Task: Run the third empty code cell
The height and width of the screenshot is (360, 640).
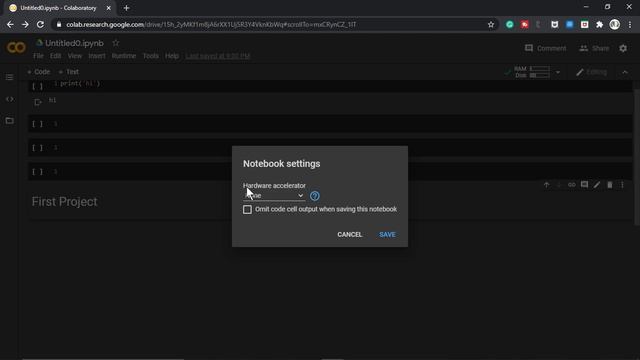Action: pos(37,148)
